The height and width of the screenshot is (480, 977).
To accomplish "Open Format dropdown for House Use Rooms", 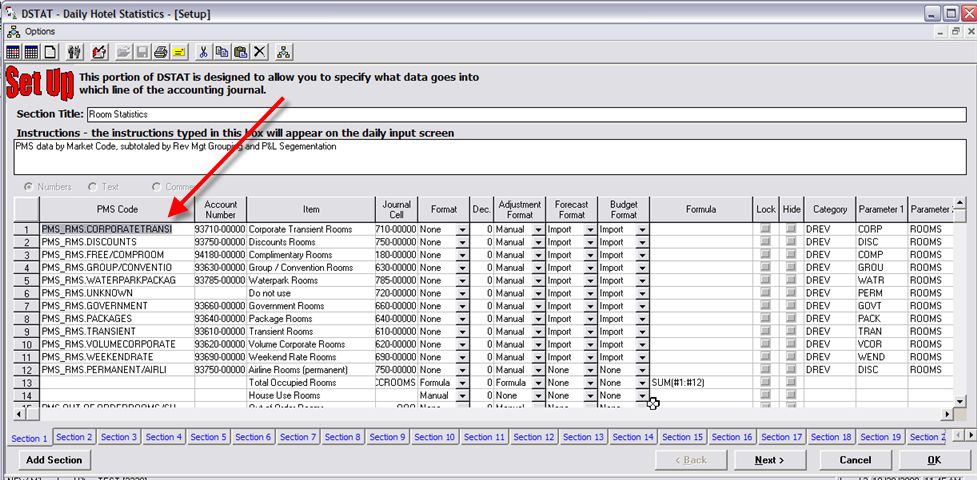I will [462, 395].
